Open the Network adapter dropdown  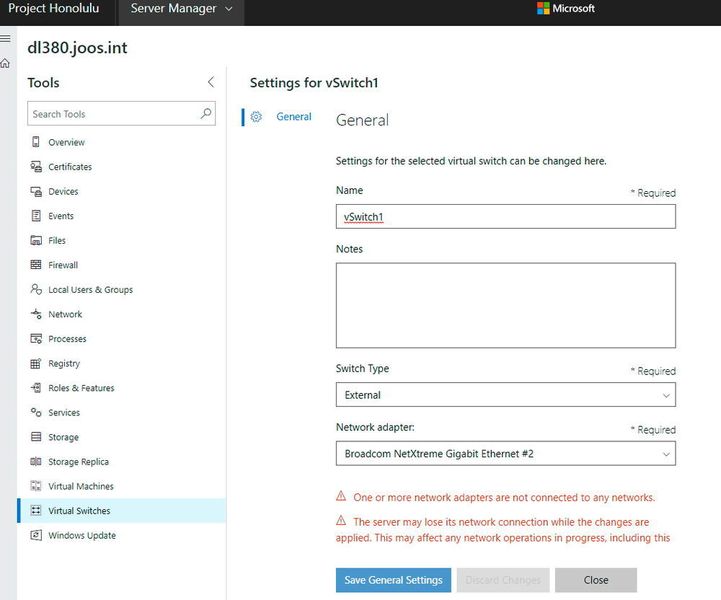pos(505,454)
